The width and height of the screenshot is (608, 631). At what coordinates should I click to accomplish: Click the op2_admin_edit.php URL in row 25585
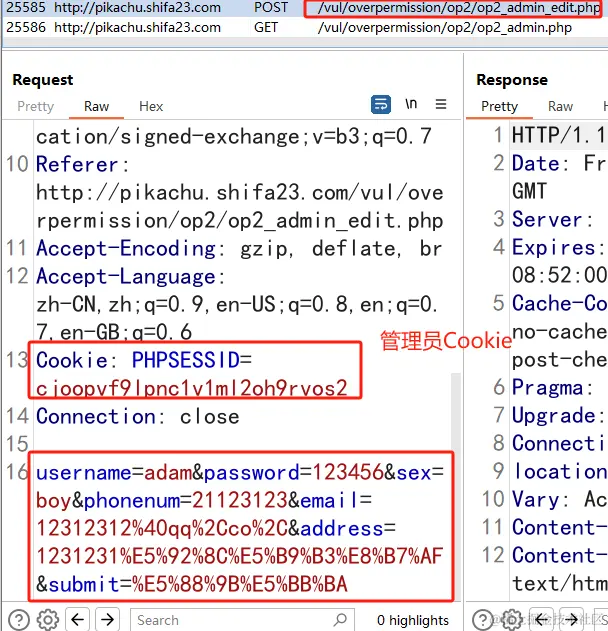click(458, 8)
